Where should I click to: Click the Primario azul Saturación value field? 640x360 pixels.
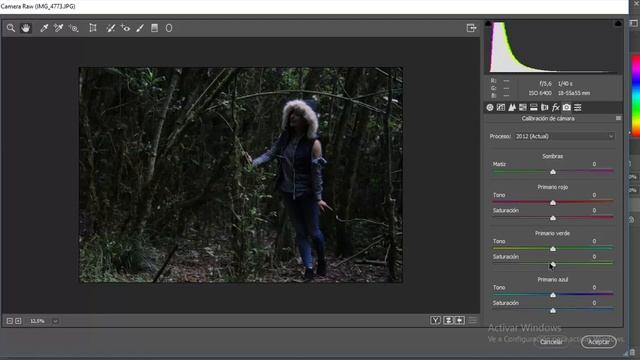point(594,303)
